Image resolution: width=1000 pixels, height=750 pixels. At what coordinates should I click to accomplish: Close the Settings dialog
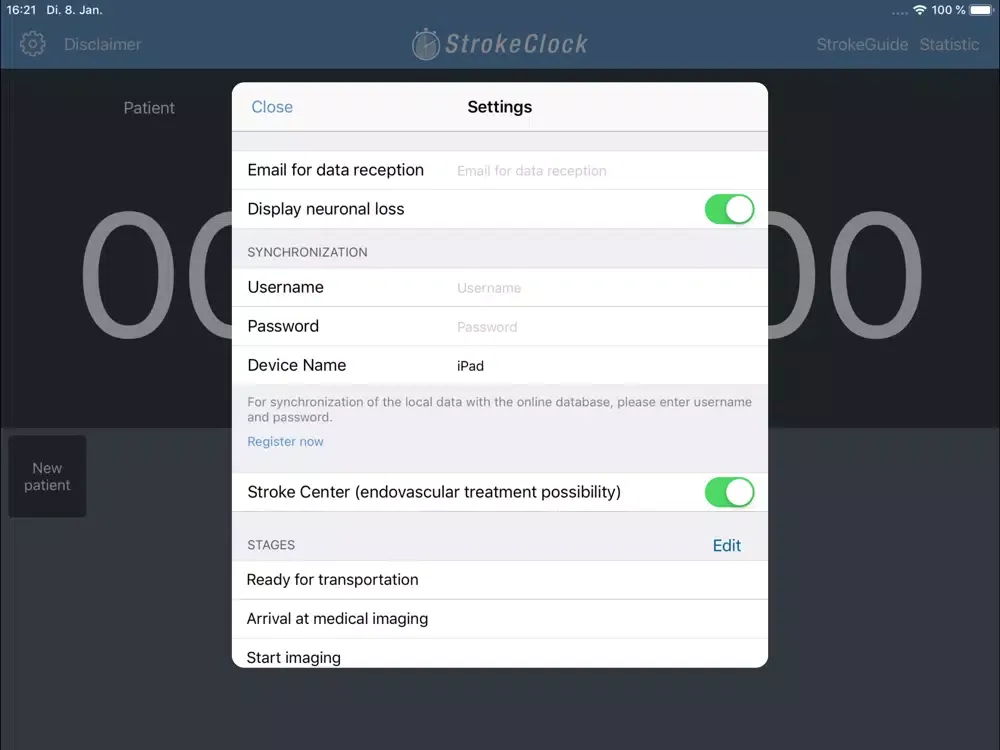tap(272, 107)
